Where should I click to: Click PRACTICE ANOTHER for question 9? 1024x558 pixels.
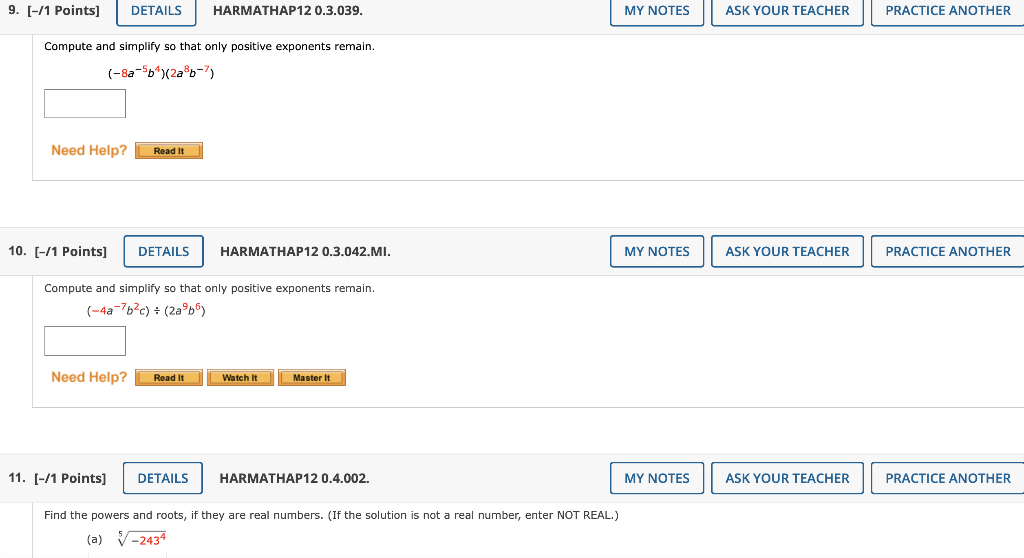(948, 11)
